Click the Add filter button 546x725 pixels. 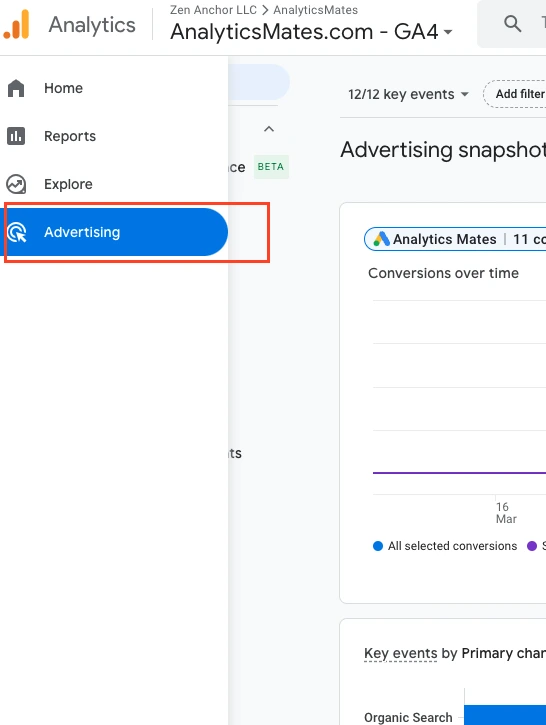coord(515,94)
